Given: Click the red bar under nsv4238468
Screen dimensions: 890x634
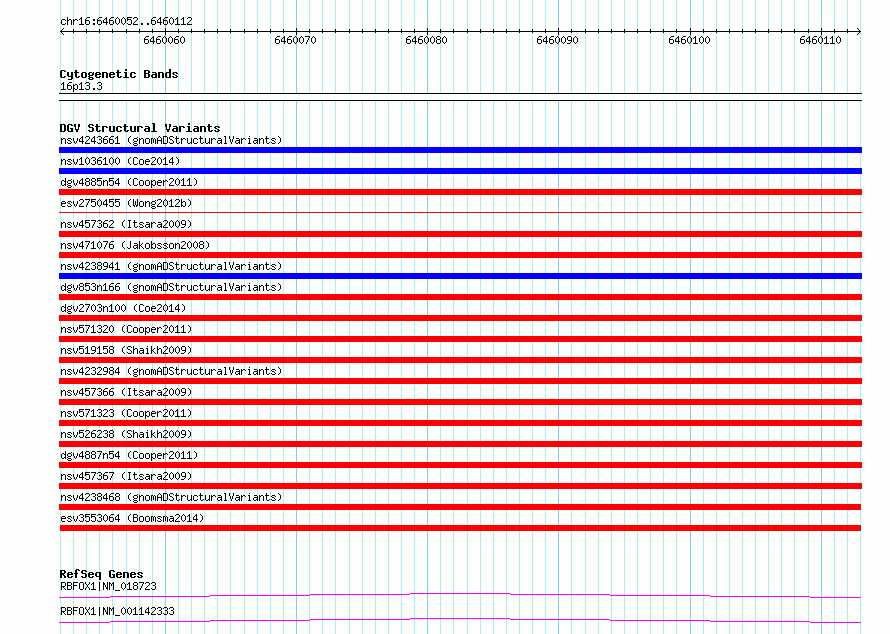Looking at the screenshot, I should 460,507.
